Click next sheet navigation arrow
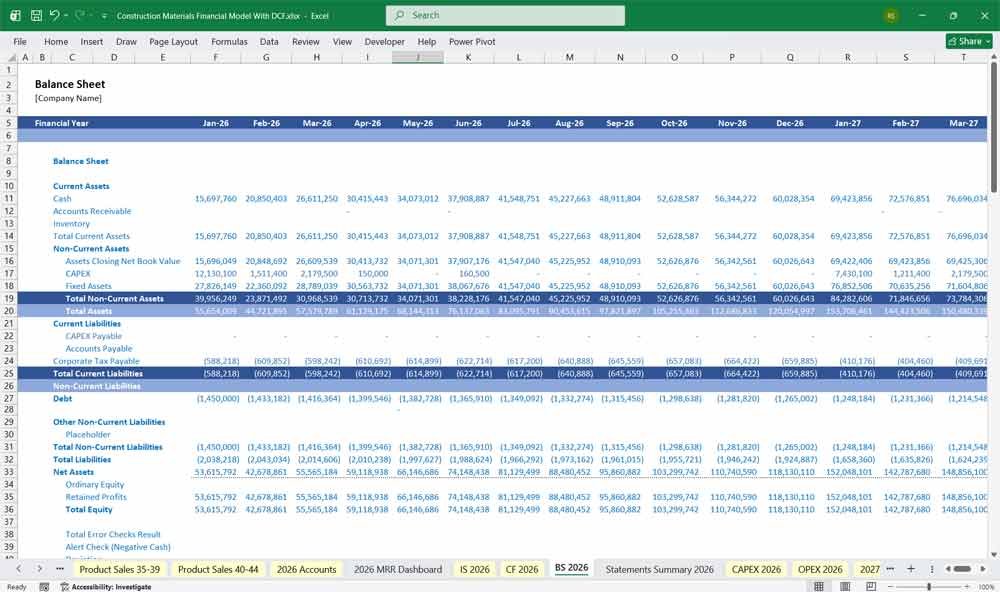The width and height of the screenshot is (1000, 592). [40, 568]
